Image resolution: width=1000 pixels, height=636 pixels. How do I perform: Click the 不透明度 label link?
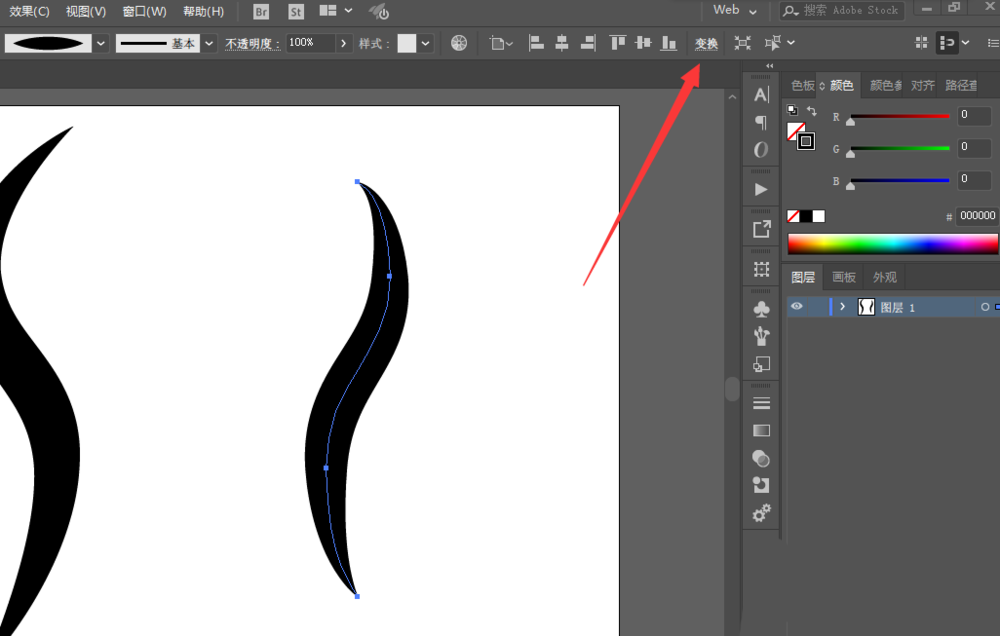[x=252, y=44]
